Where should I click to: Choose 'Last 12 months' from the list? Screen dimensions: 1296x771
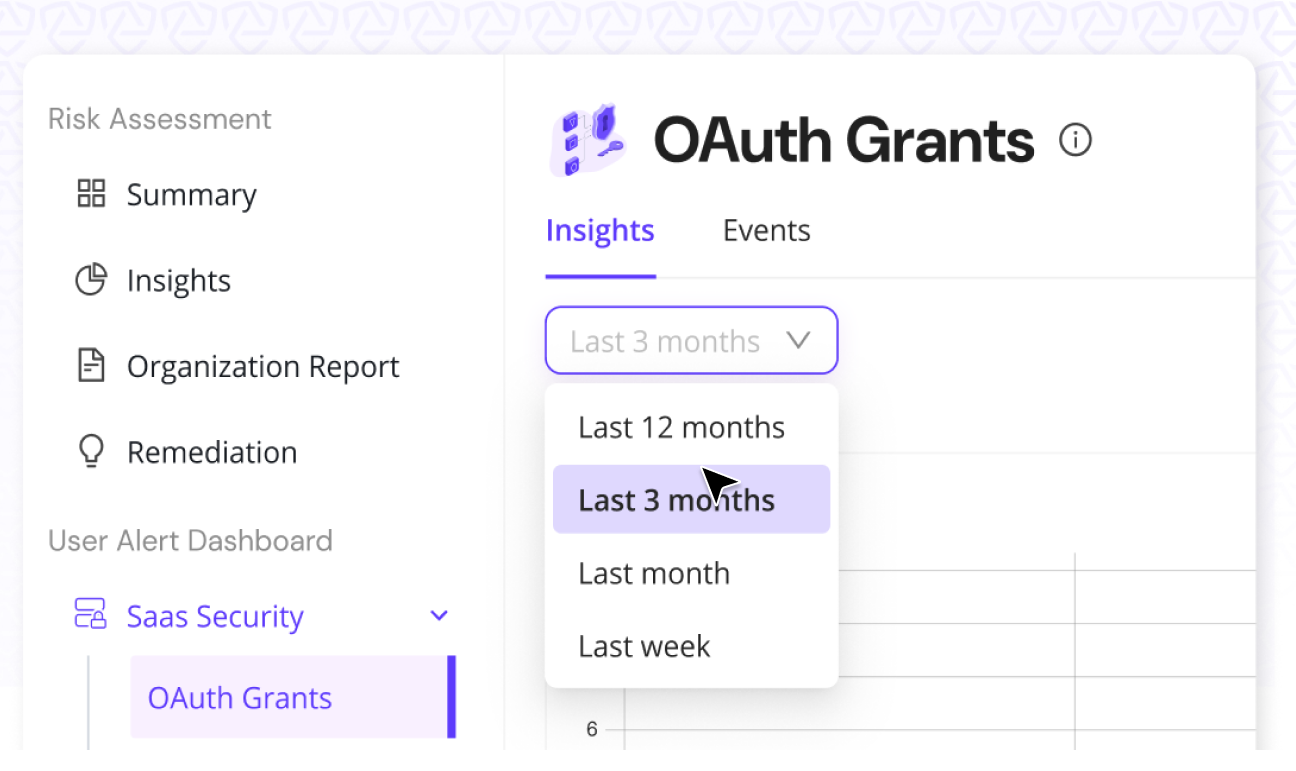(x=681, y=428)
